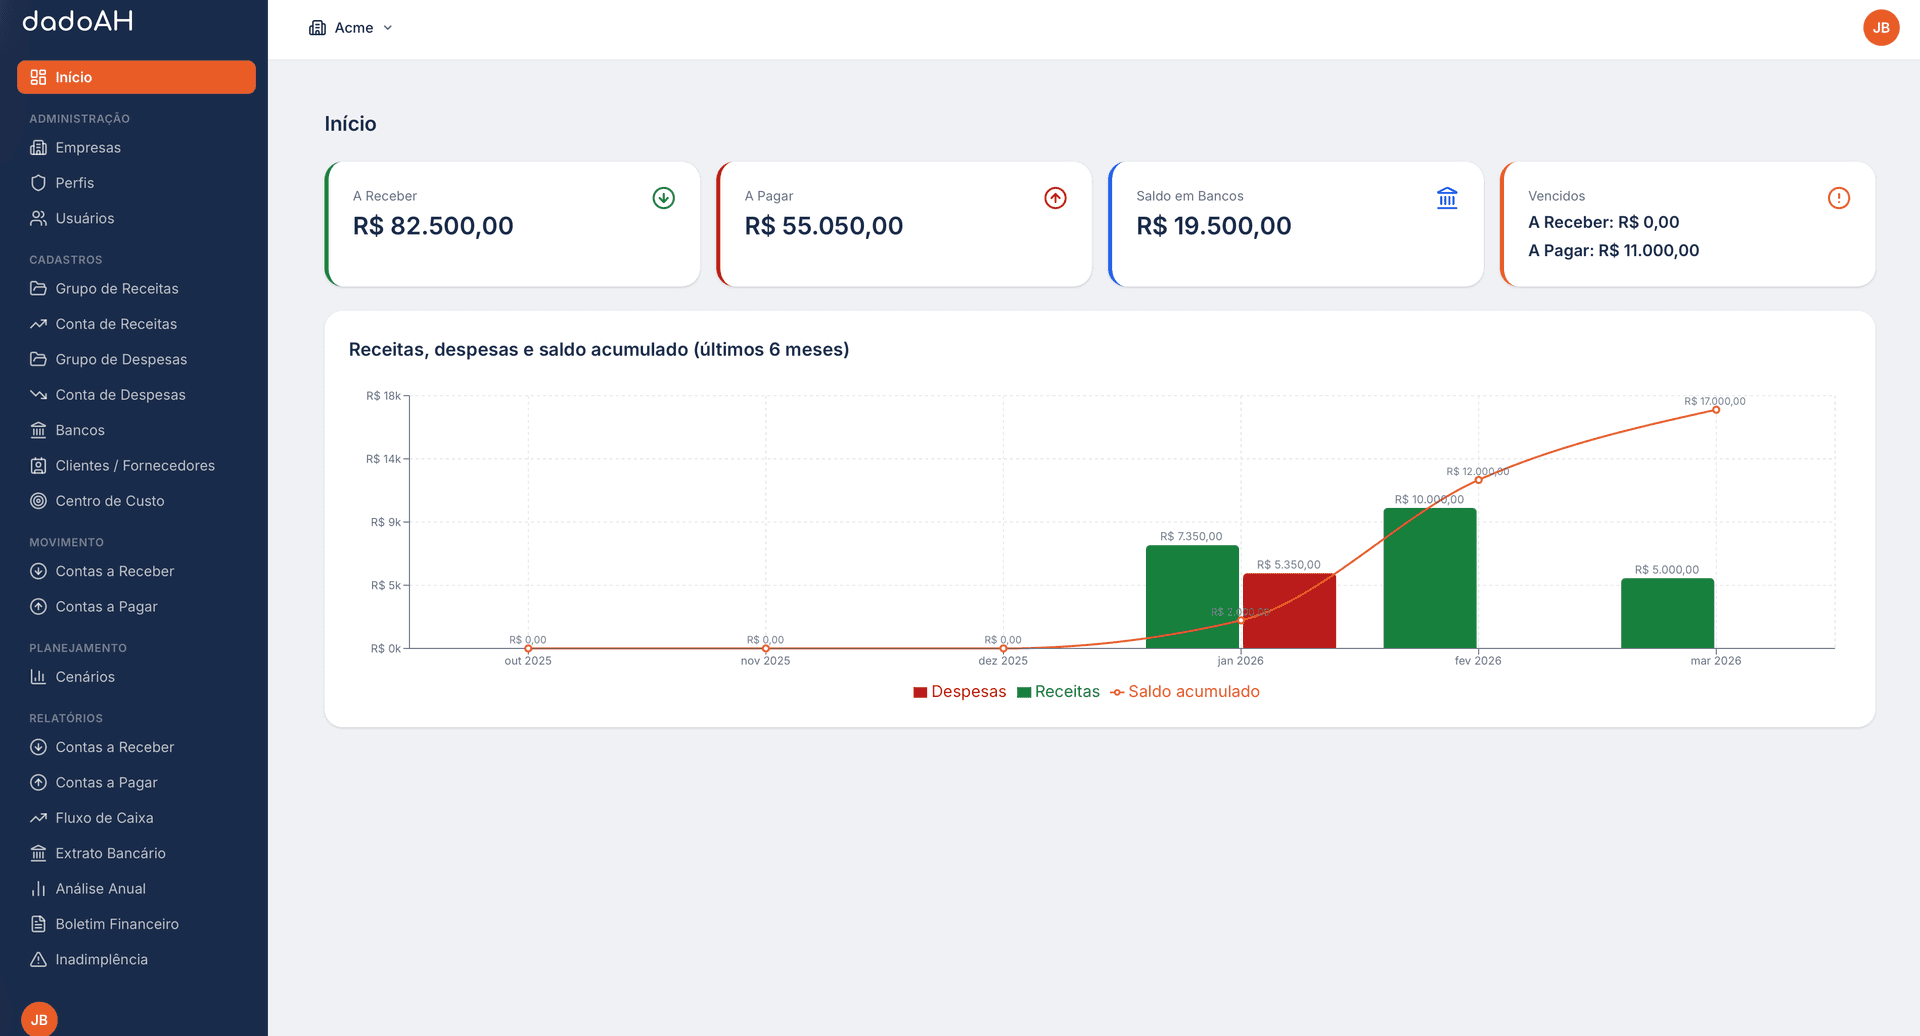Click the target icon beside Centro de Custo
Image resolution: width=1920 pixels, height=1036 pixels.
point(38,501)
